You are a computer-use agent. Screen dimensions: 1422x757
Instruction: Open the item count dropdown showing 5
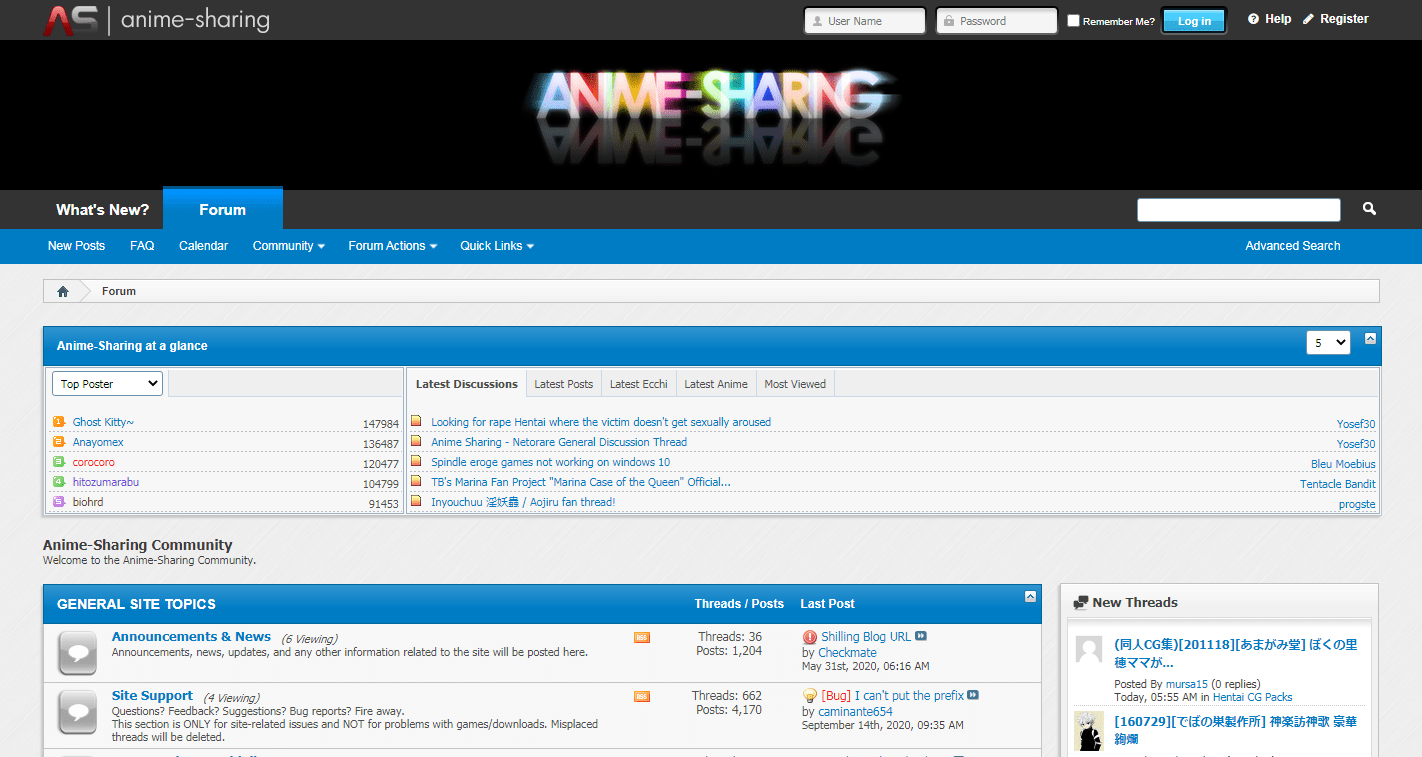click(x=1328, y=343)
